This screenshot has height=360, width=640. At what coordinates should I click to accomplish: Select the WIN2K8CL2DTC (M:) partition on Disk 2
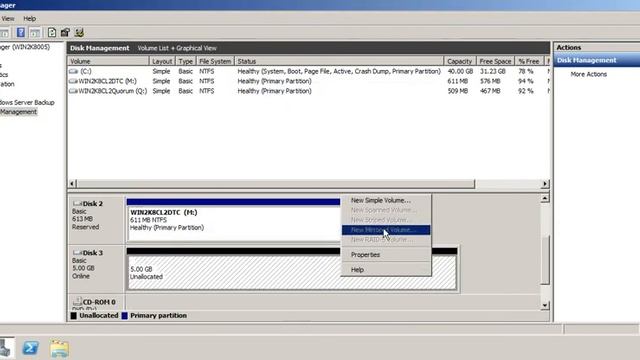(233, 220)
